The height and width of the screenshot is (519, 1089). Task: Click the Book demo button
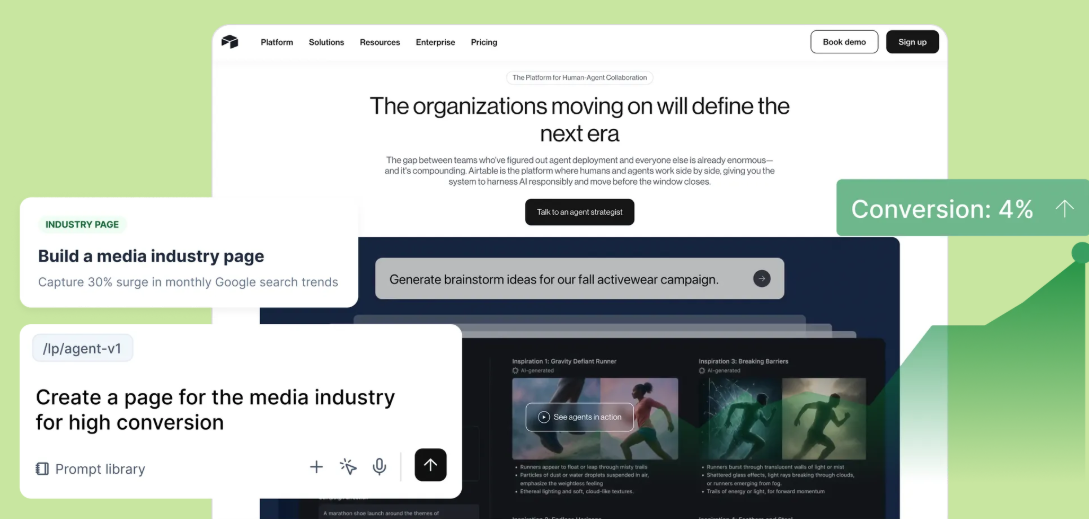(x=844, y=42)
